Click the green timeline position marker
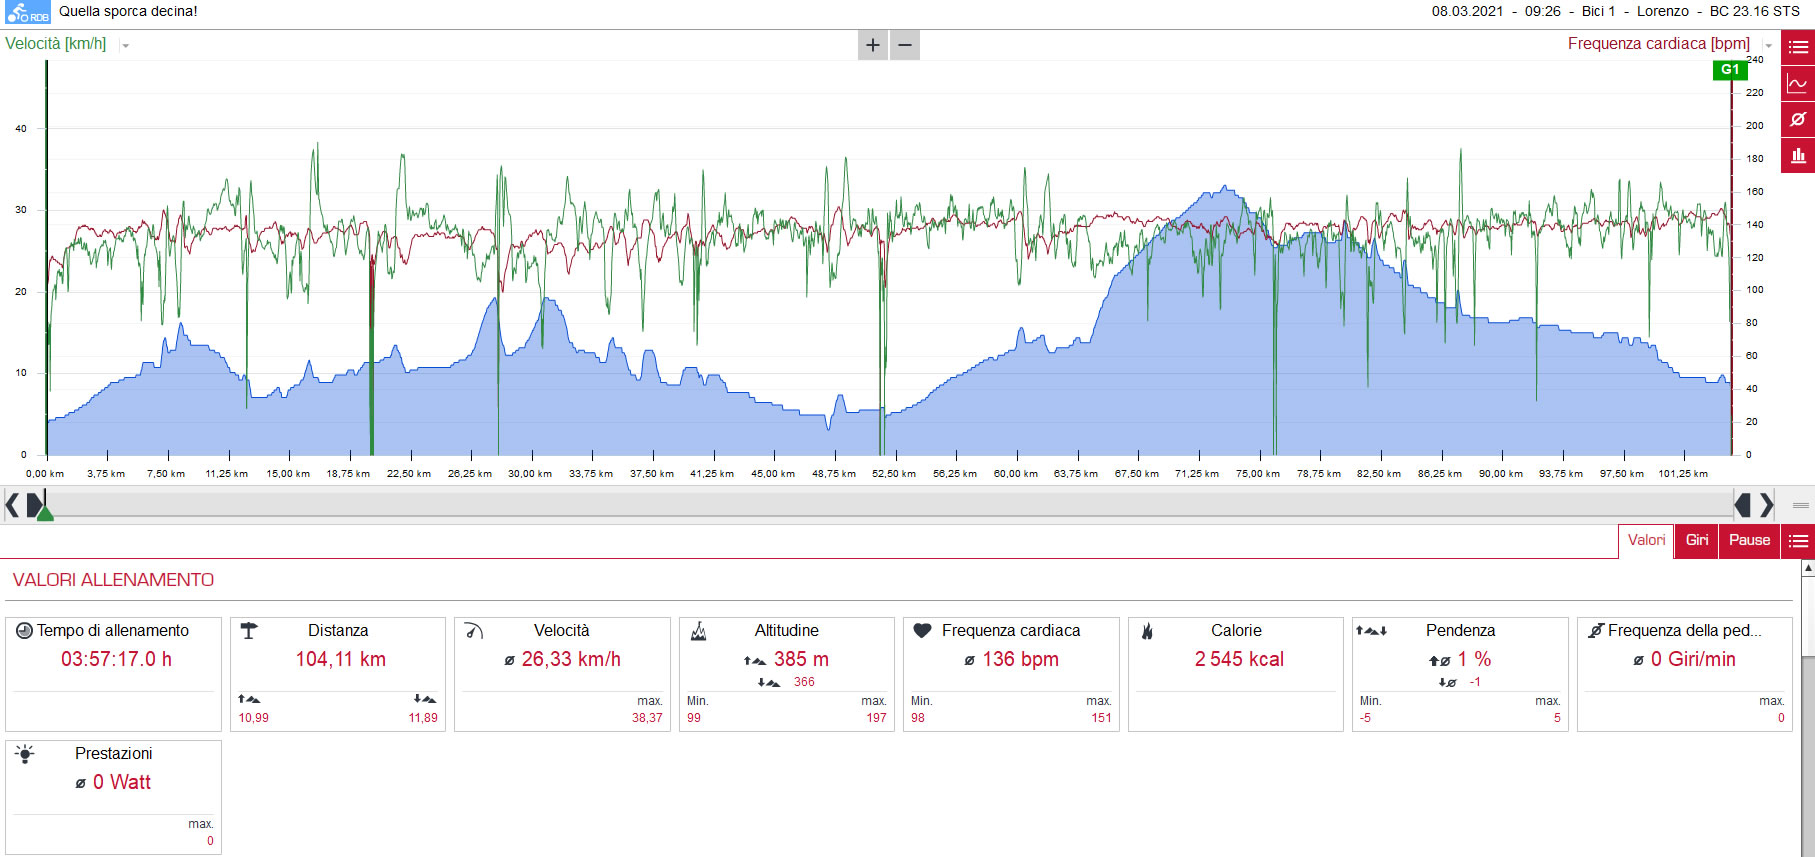This screenshot has height=857, width=1815. click(44, 512)
